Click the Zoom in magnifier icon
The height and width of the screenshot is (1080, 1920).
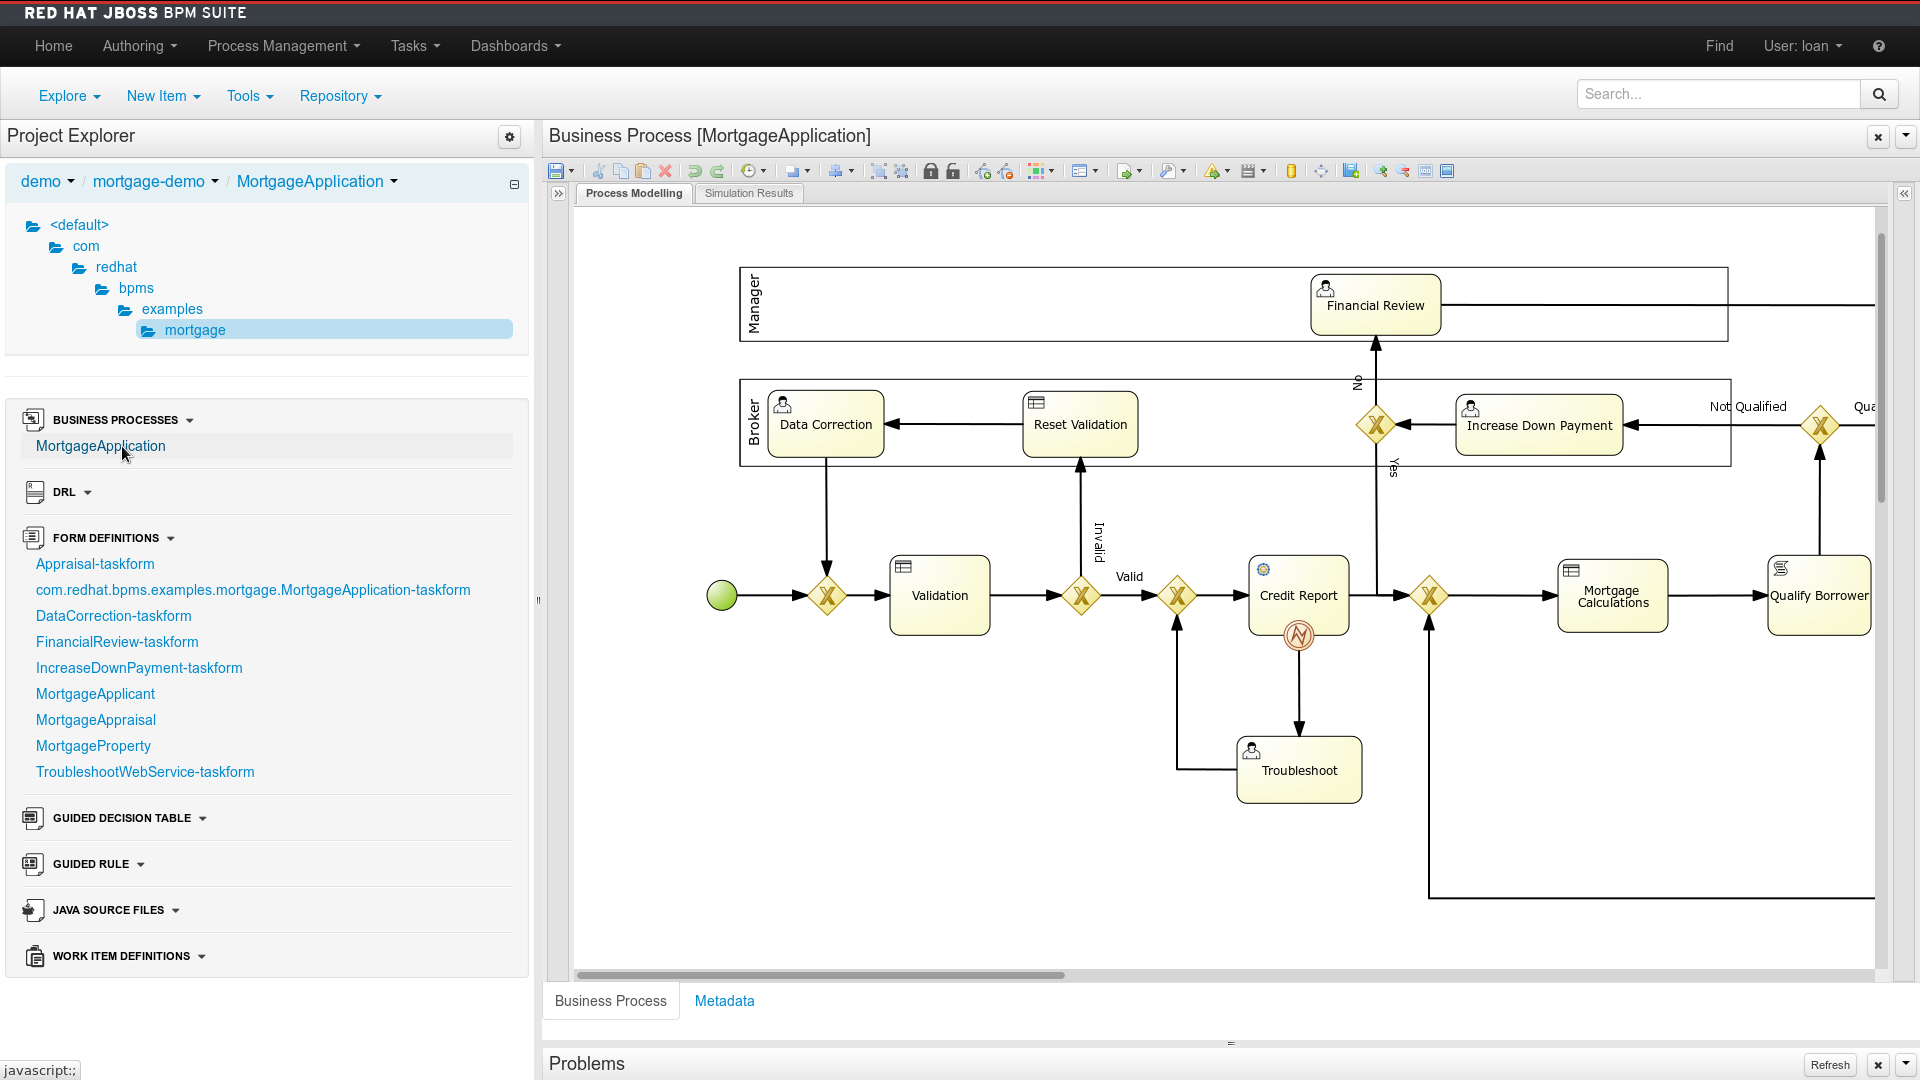(1381, 171)
